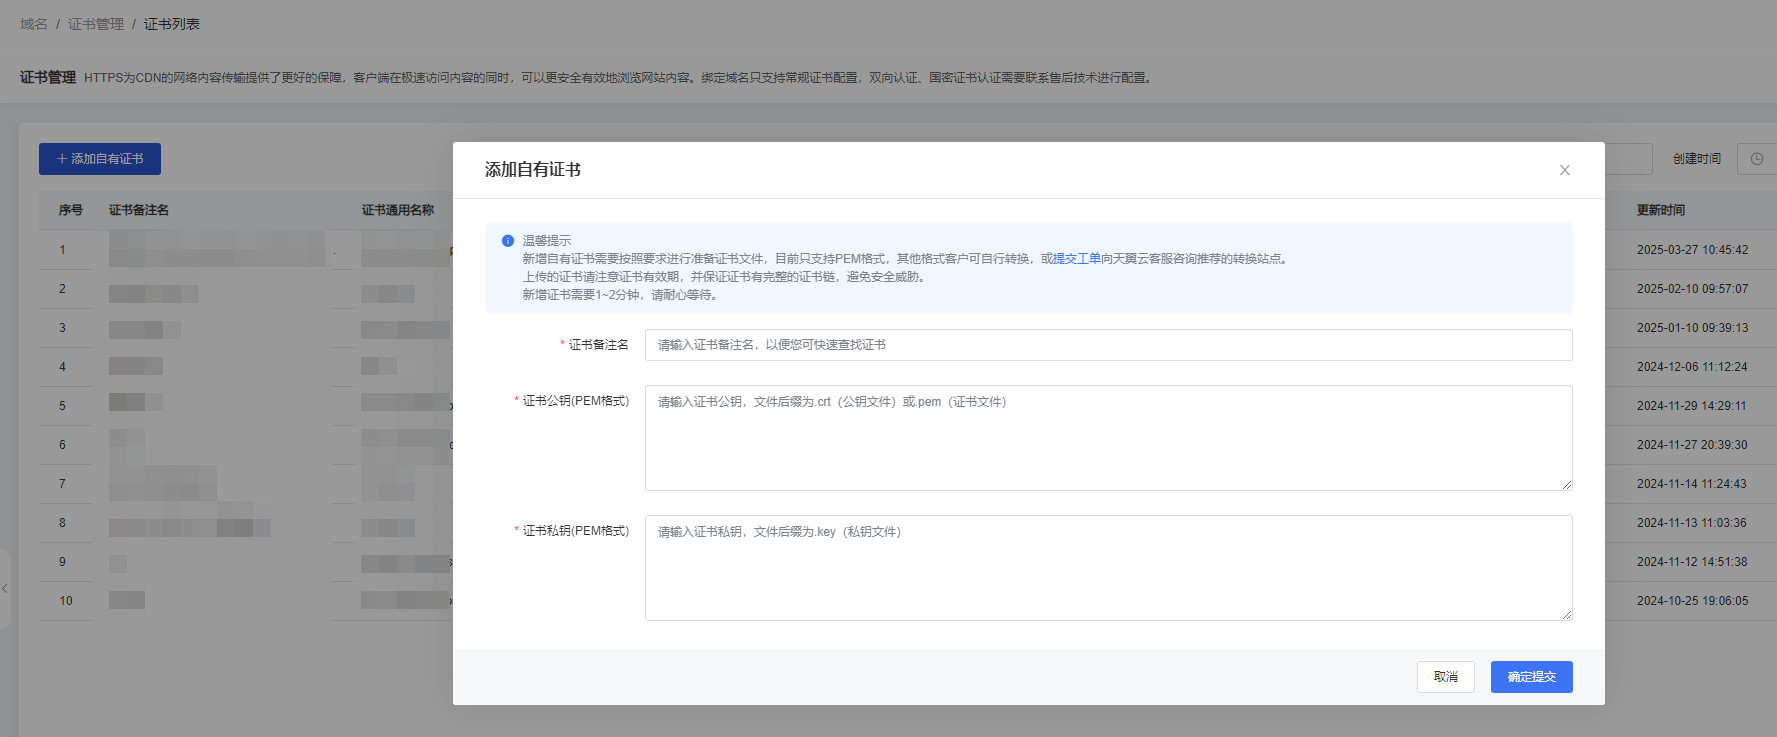Select timestamp 2025-02-10 09:57:07
The width and height of the screenshot is (1777, 737).
pos(1693,289)
